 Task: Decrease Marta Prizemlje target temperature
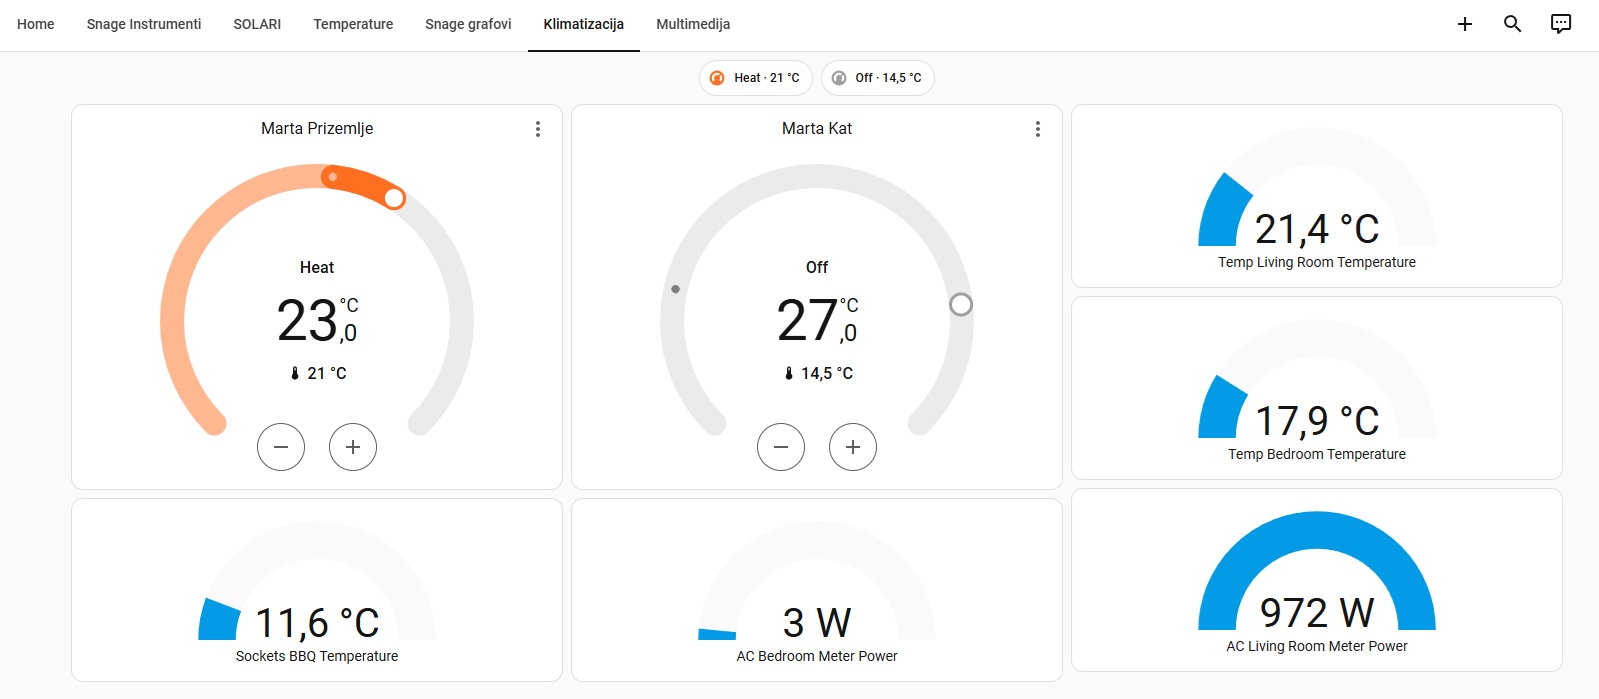tap(281, 447)
